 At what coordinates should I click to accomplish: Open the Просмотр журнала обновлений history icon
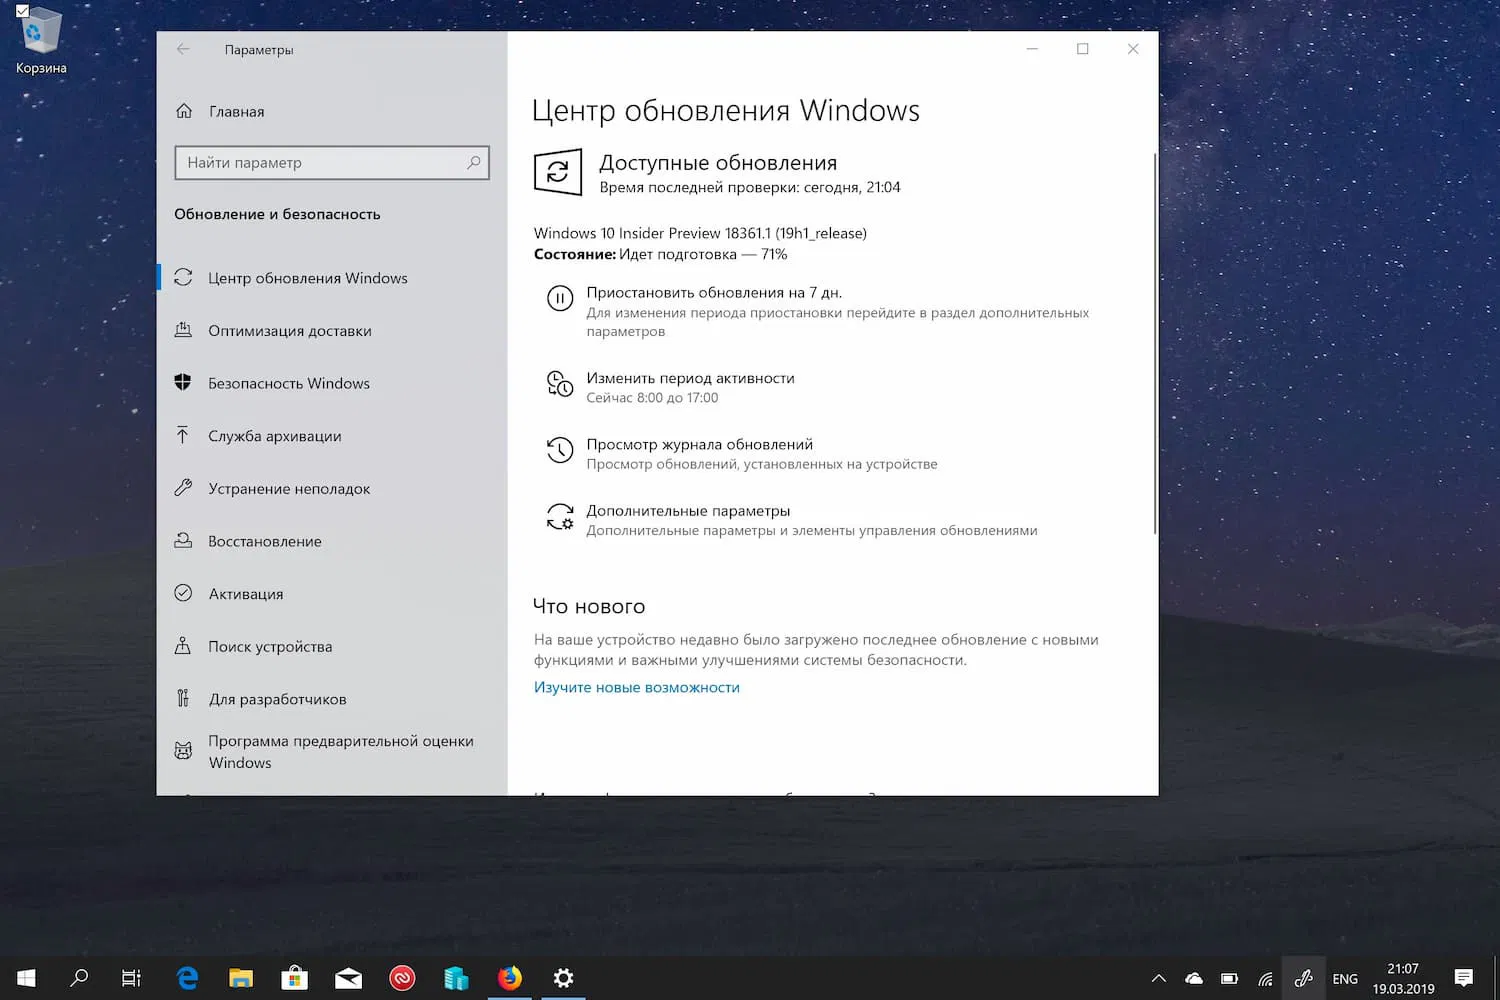pos(559,450)
